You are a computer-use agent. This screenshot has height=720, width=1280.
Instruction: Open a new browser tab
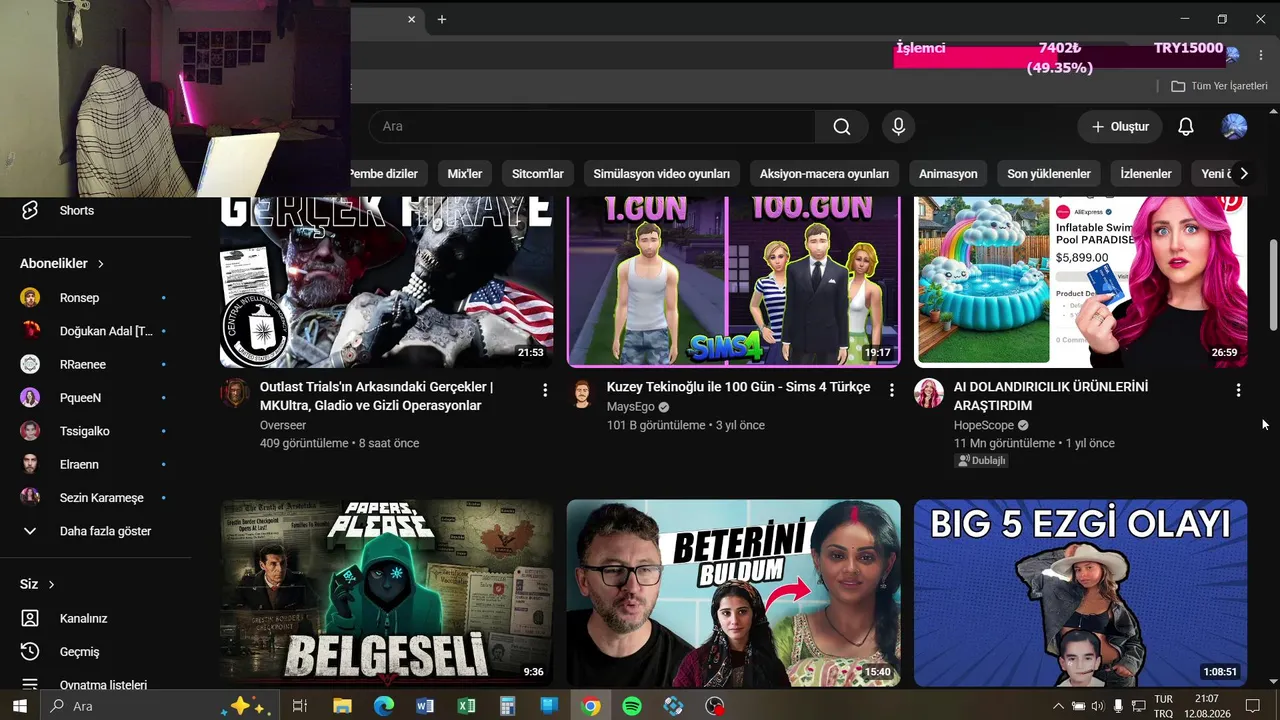coord(441,19)
